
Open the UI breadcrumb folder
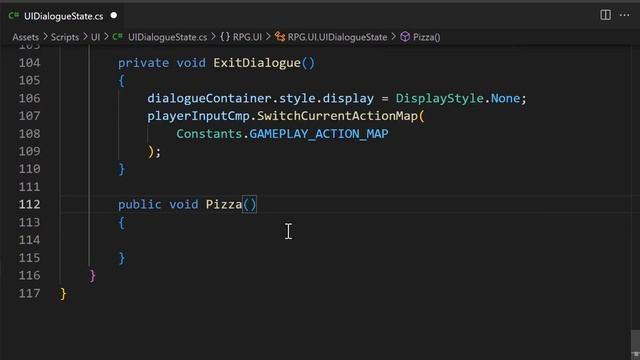(x=95, y=37)
